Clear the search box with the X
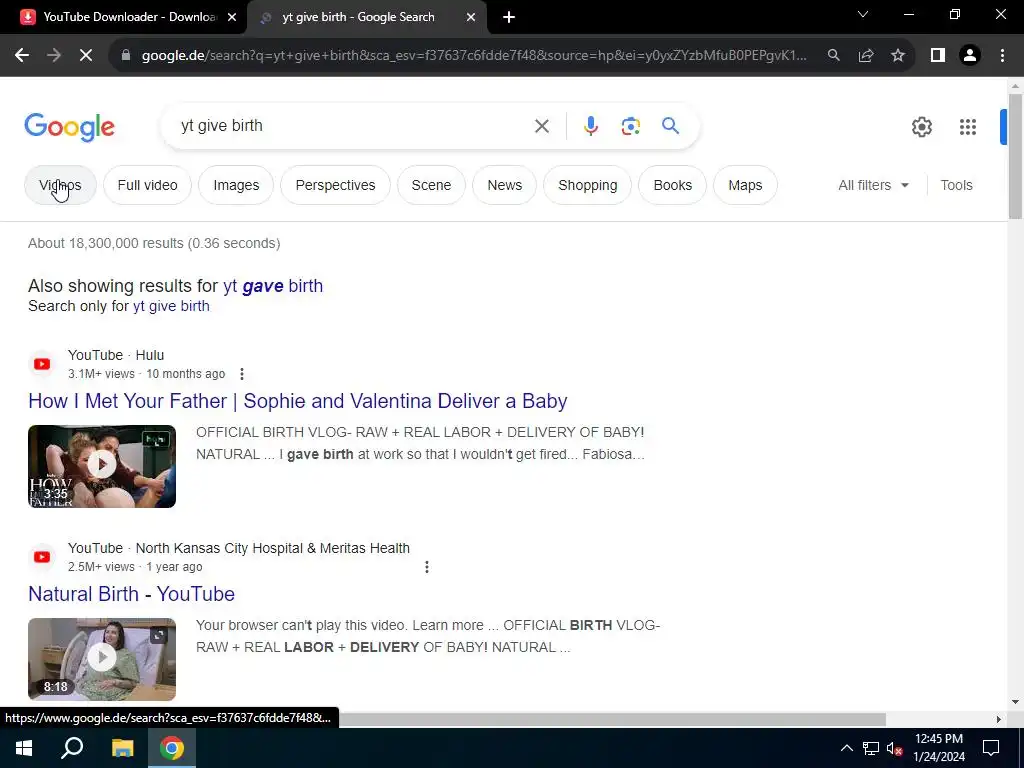This screenshot has width=1024, height=768. click(x=542, y=126)
